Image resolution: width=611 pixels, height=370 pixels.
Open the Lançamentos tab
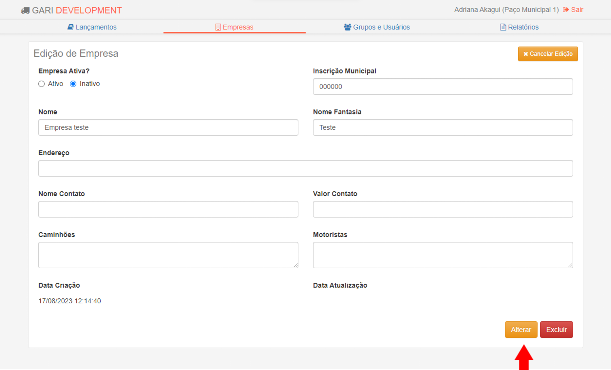(x=92, y=27)
